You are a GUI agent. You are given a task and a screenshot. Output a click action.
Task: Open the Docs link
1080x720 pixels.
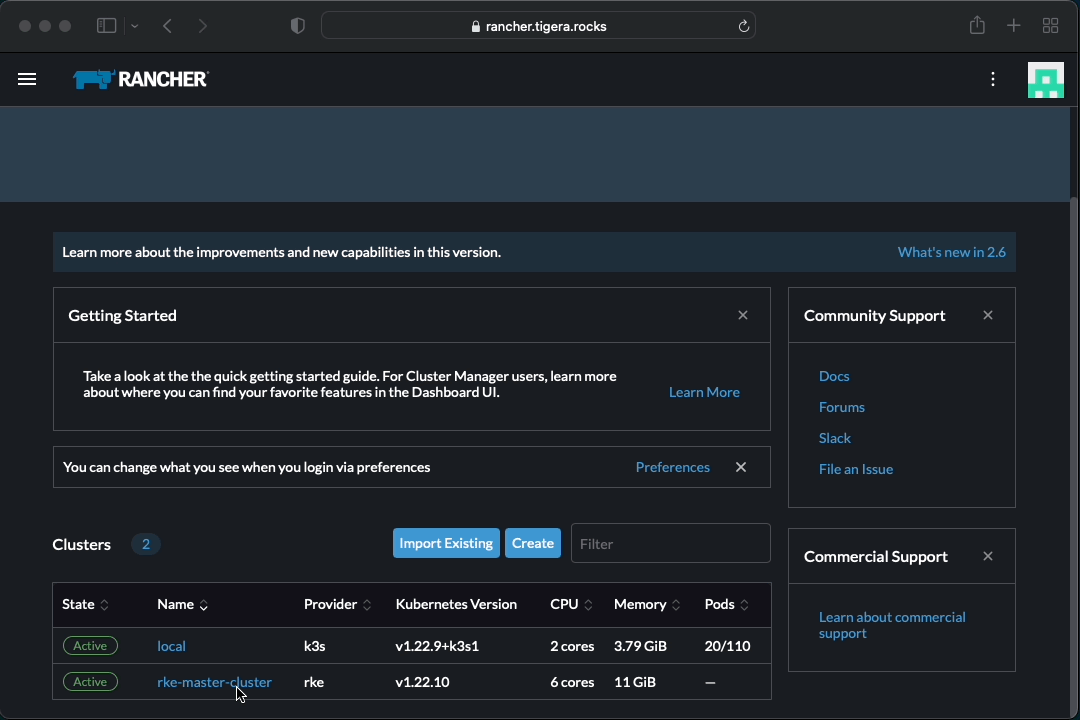(834, 376)
